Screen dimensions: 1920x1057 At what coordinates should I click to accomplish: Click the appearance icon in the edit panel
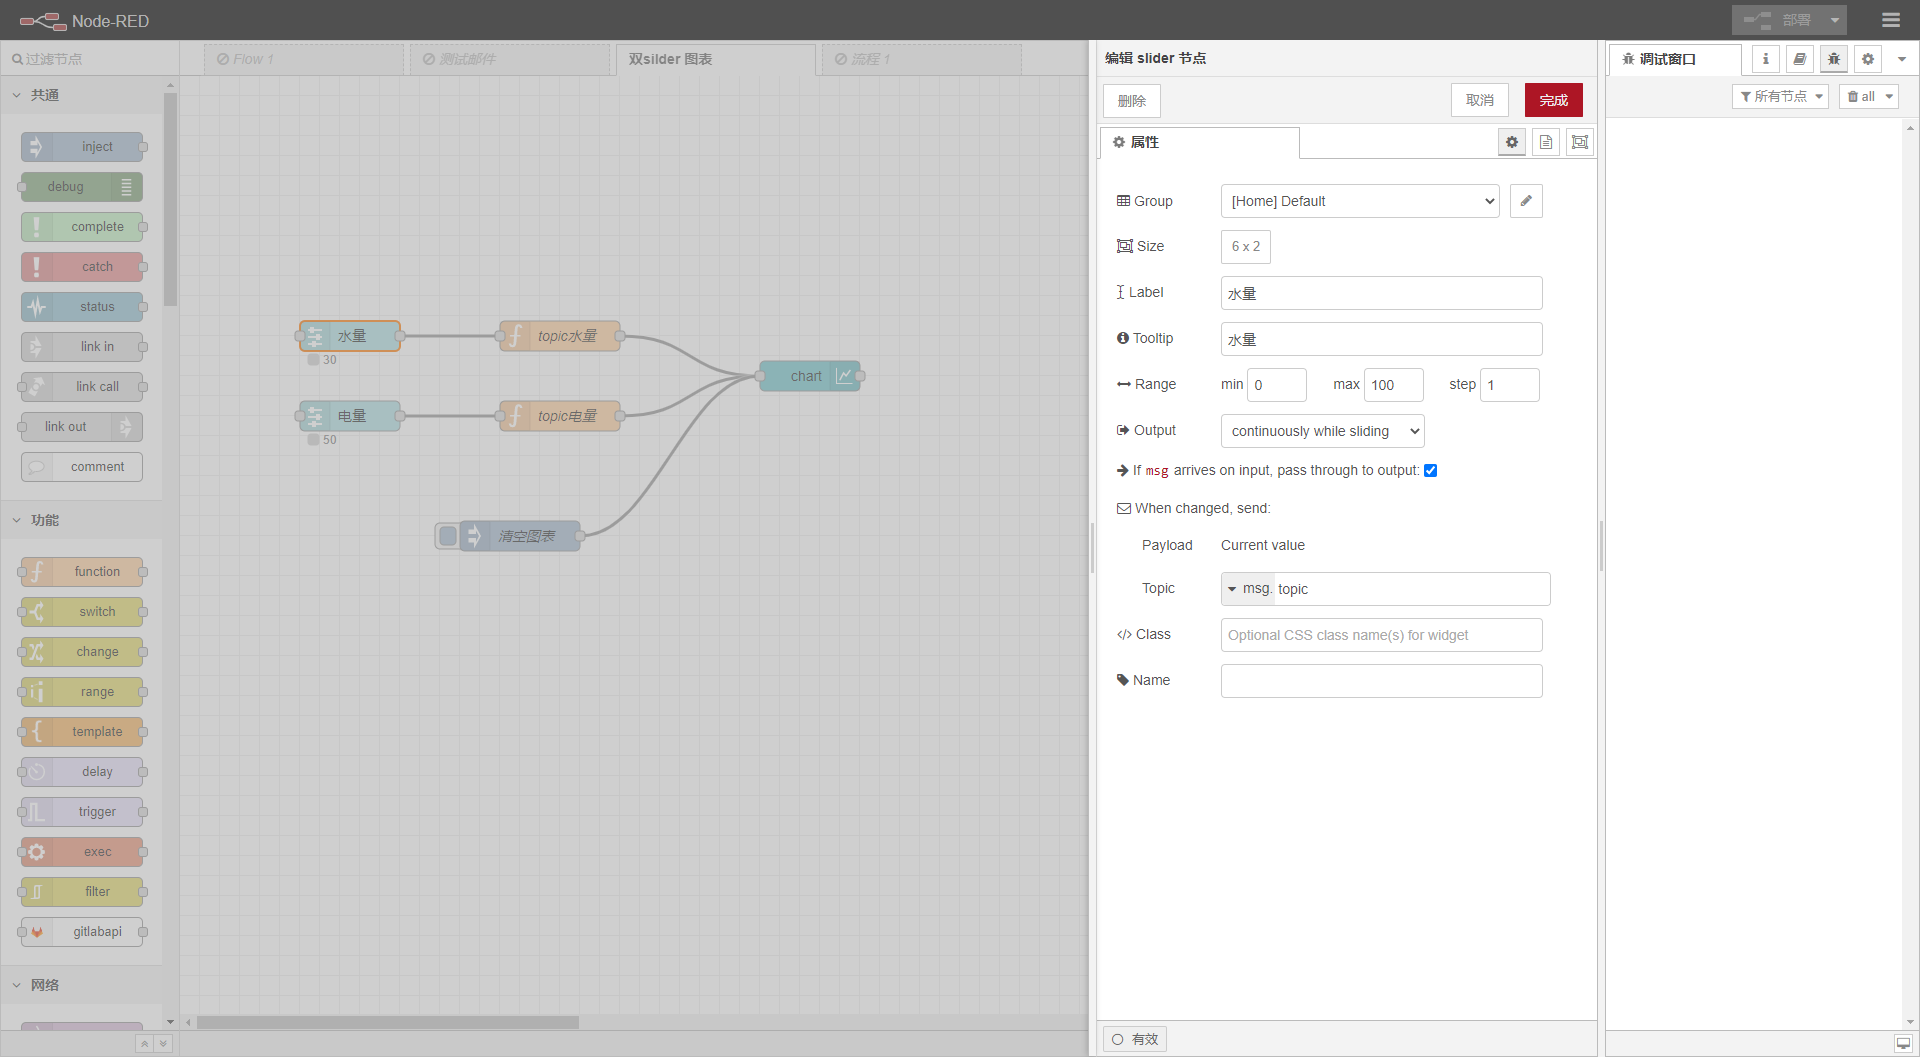(x=1580, y=142)
